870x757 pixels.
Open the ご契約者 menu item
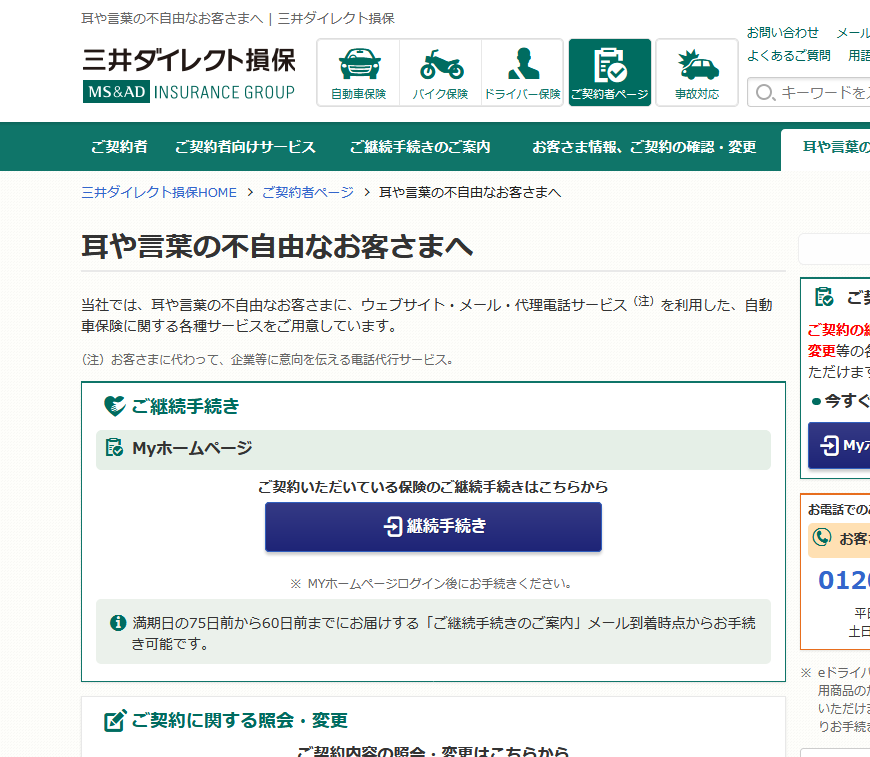click(119, 147)
